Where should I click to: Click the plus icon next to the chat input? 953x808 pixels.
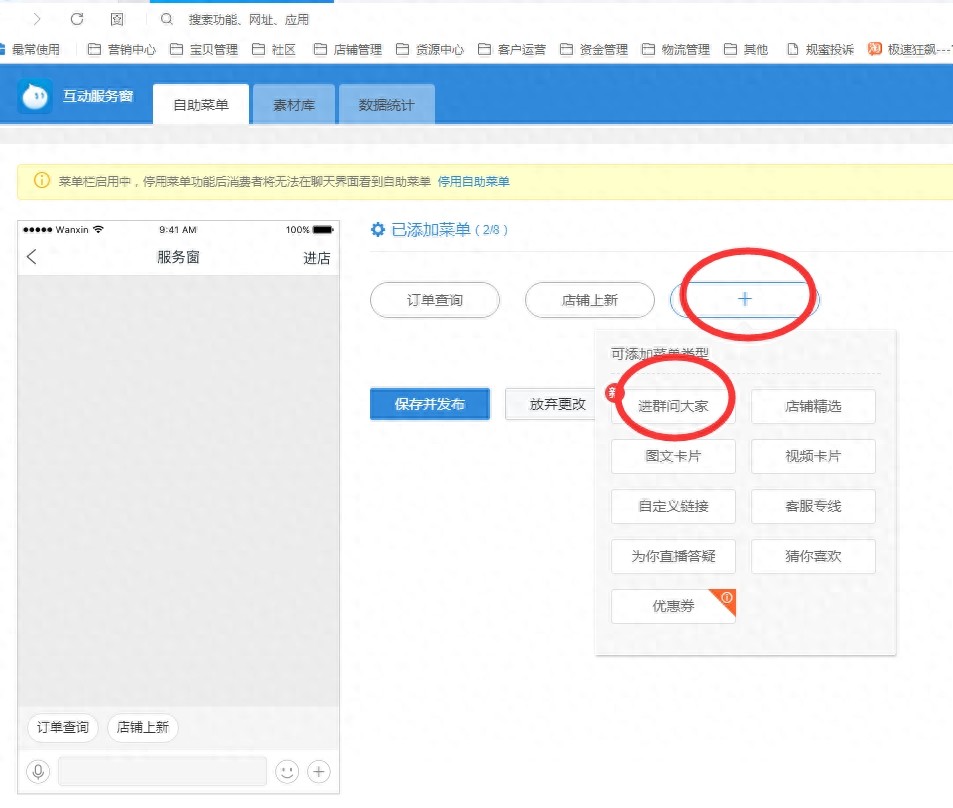pyautogui.click(x=319, y=771)
